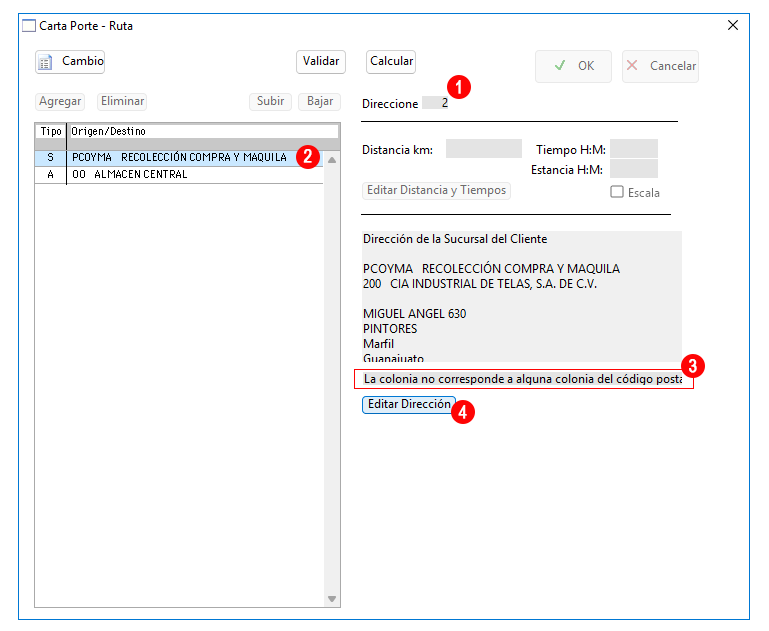769x631 pixels.
Task: Click the A type cell in second row
Action: tap(51, 175)
